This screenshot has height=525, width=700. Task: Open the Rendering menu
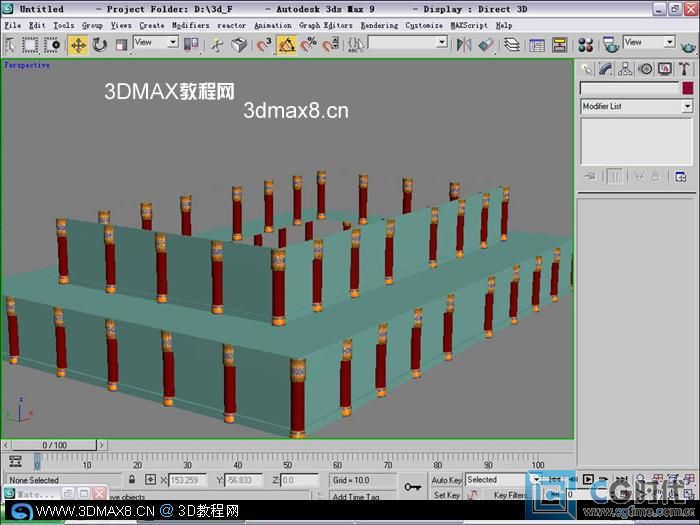click(x=379, y=25)
